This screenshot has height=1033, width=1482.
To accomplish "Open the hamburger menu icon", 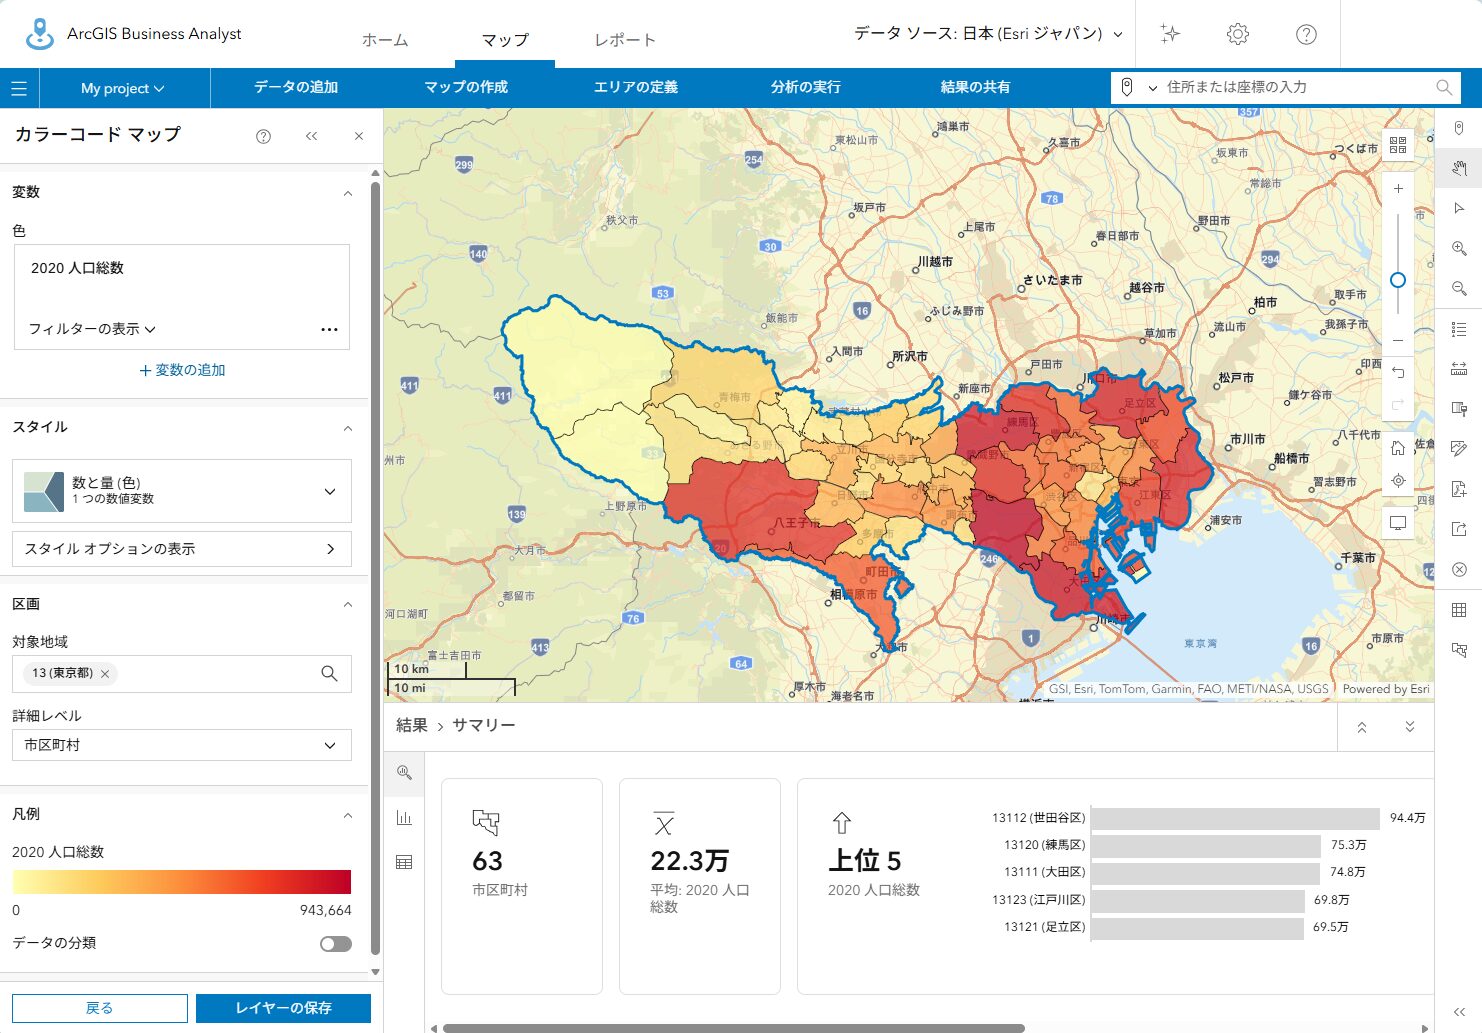I will 19,88.
